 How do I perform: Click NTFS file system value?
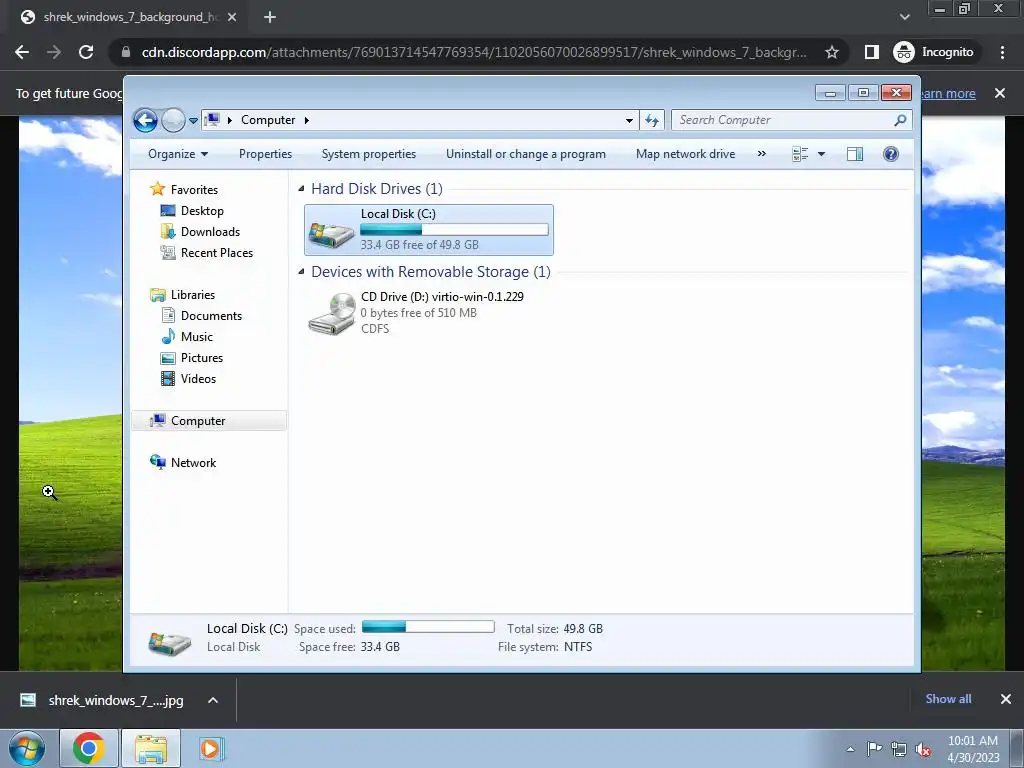[x=578, y=647]
